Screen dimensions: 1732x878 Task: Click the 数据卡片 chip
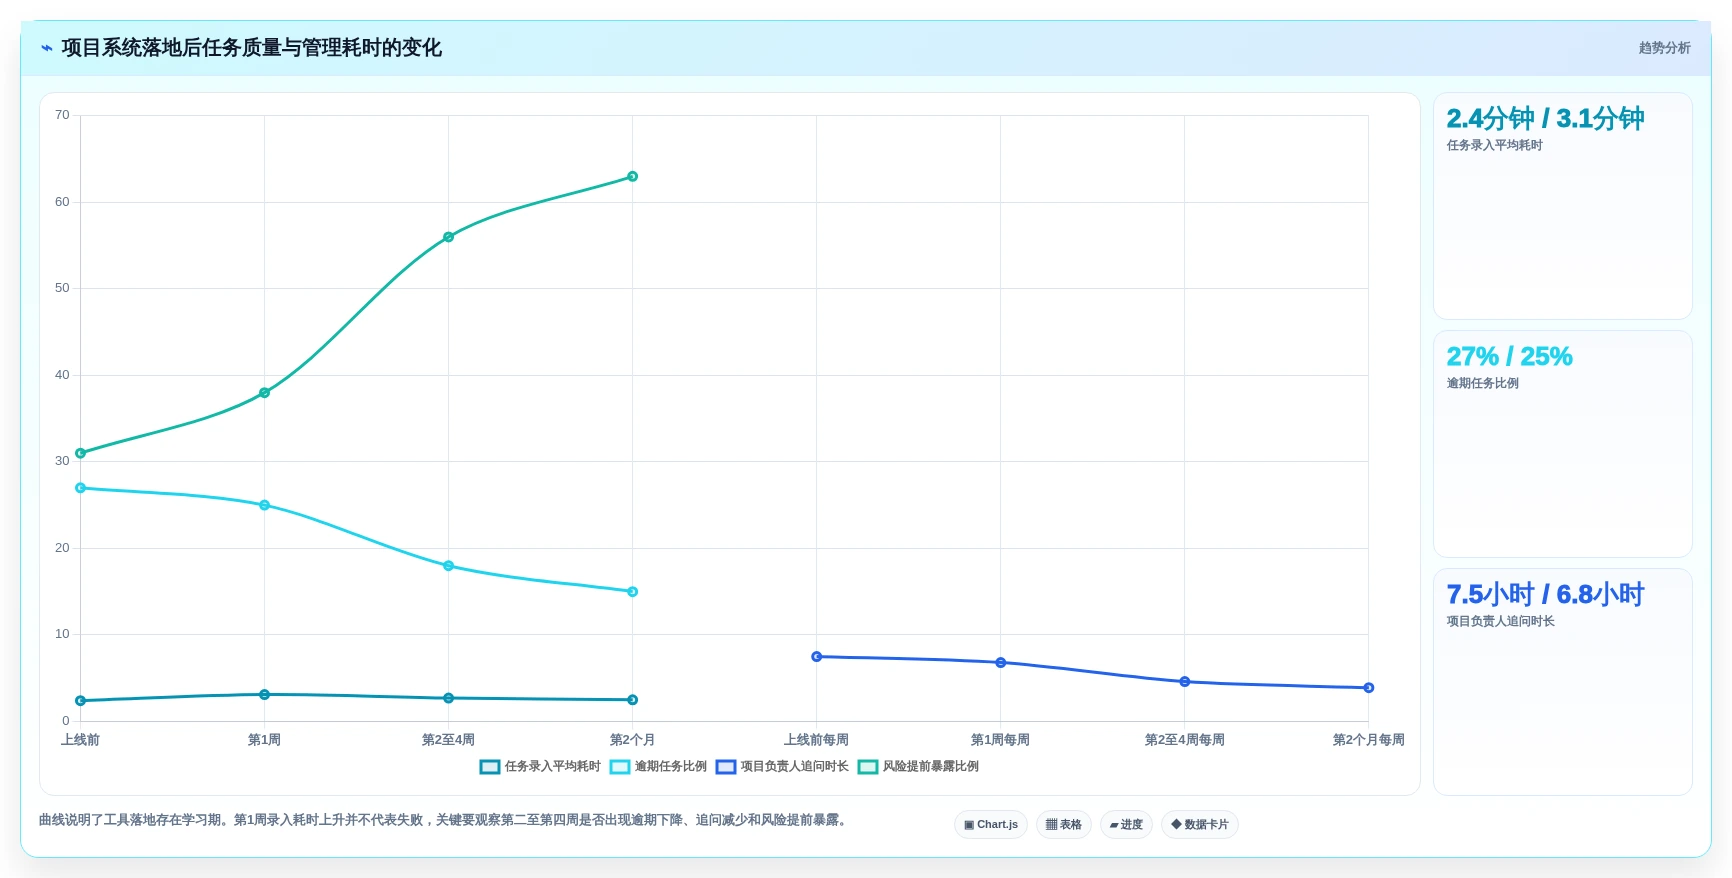pos(1199,825)
